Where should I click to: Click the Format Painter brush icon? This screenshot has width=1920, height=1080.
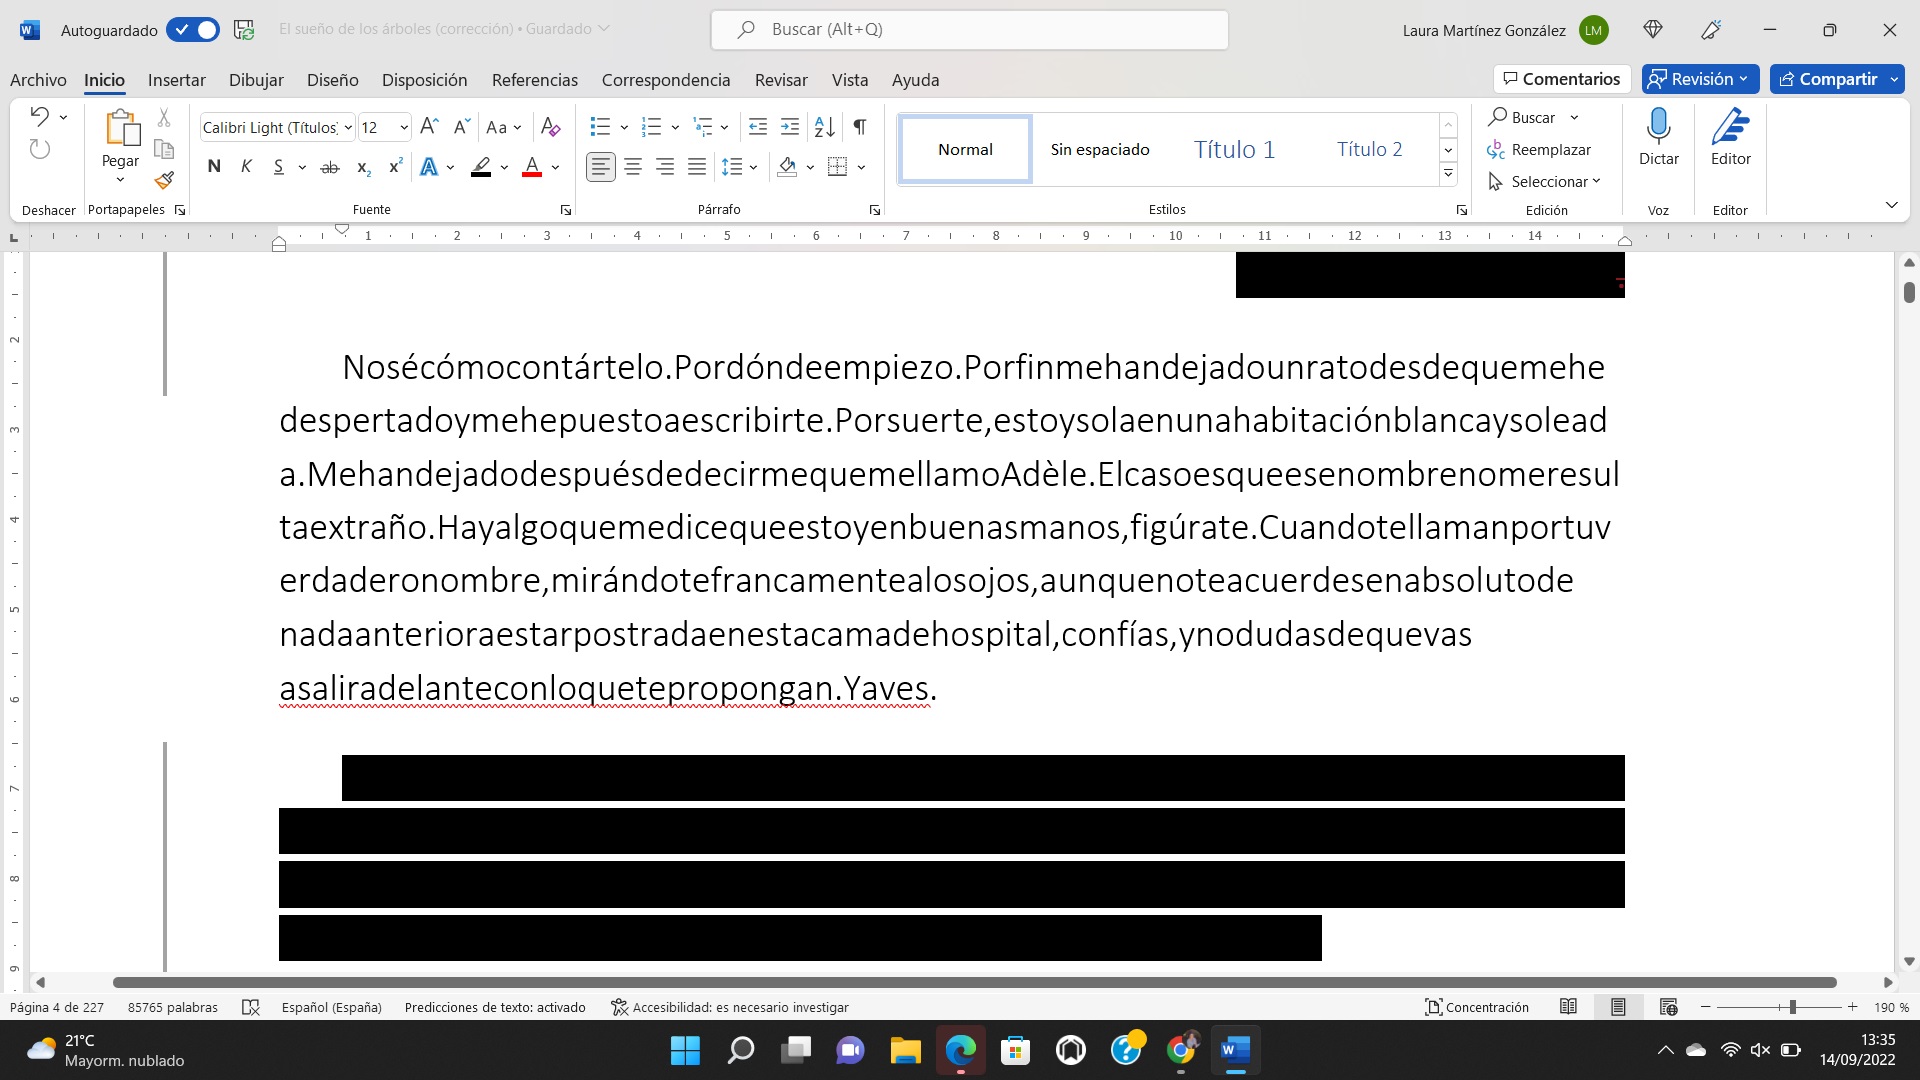coord(164,181)
